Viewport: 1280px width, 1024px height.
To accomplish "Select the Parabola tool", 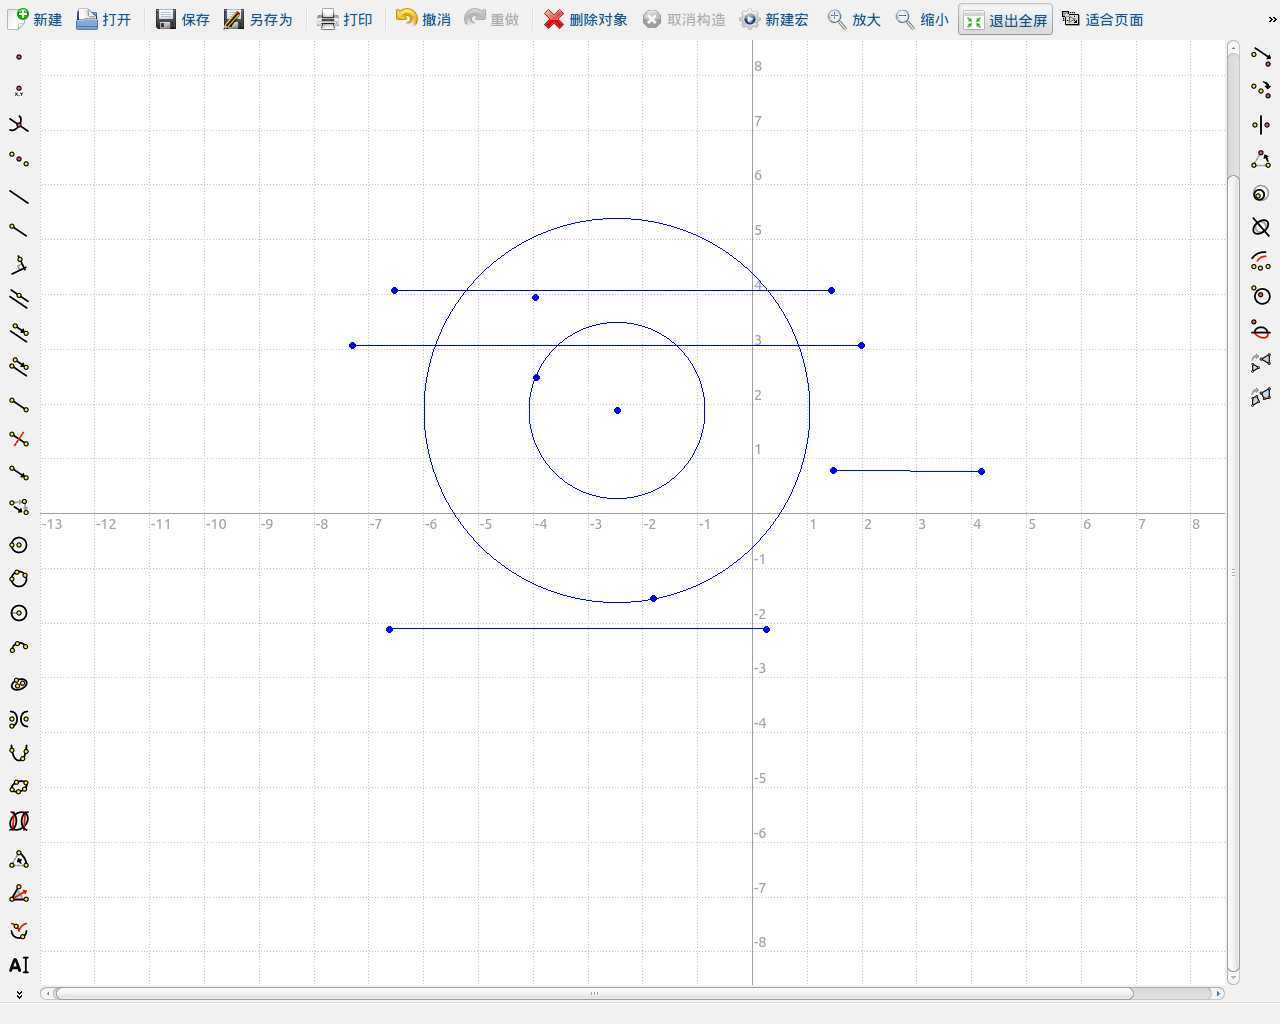I will pyautogui.click(x=18, y=753).
